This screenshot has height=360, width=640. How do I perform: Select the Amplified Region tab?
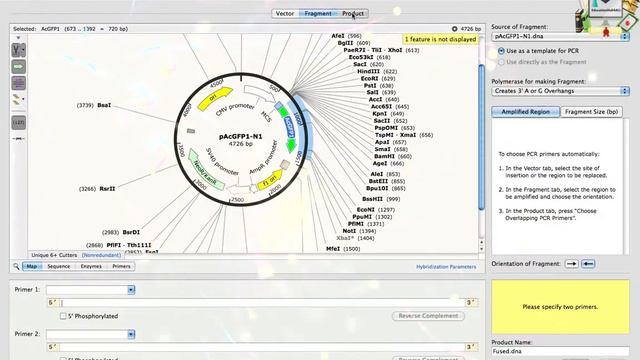point(525,112)
